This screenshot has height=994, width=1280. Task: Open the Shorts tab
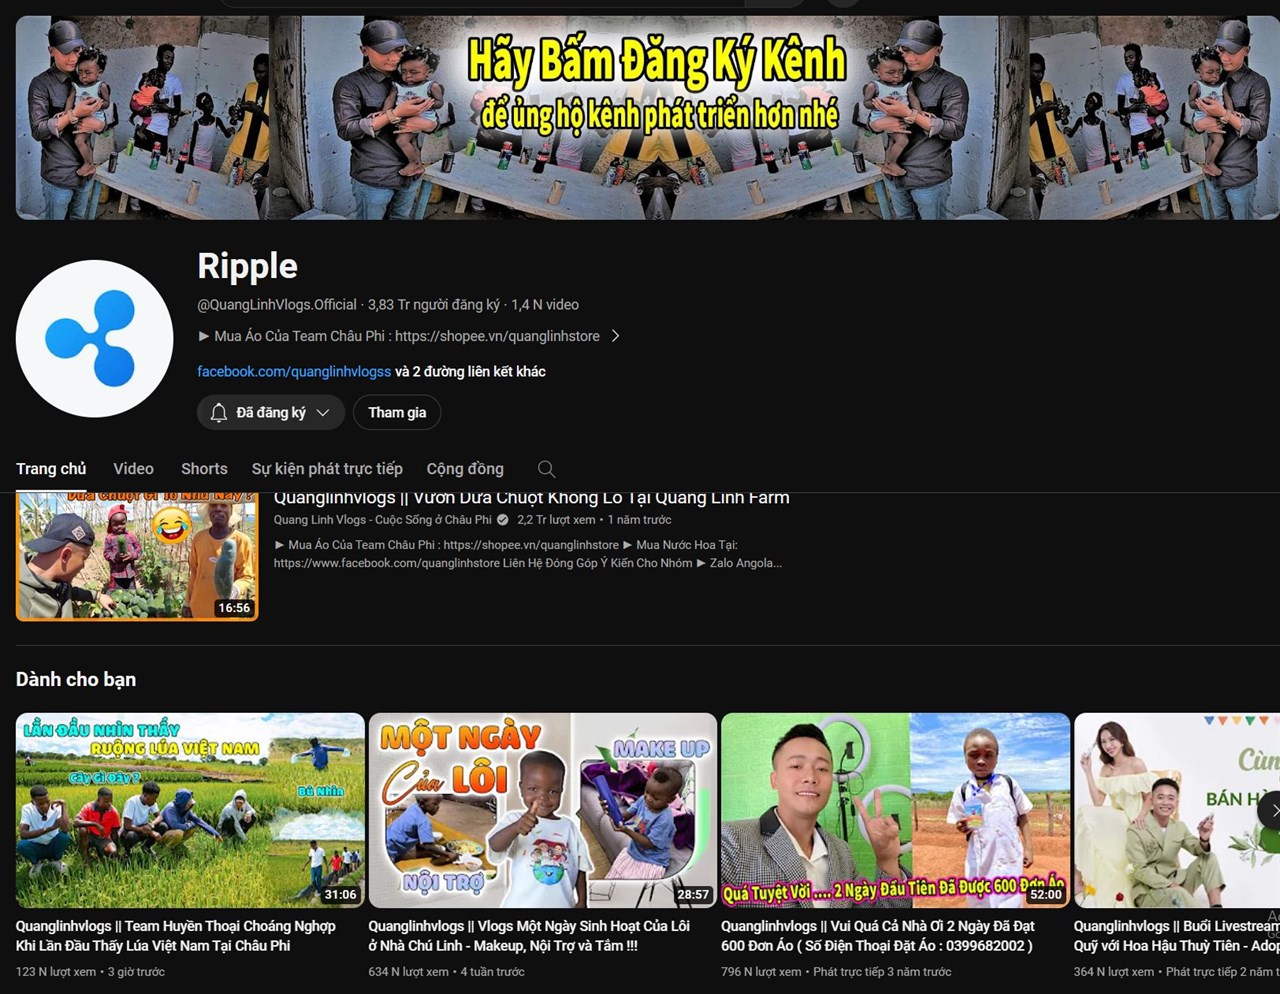pos(204,468)
